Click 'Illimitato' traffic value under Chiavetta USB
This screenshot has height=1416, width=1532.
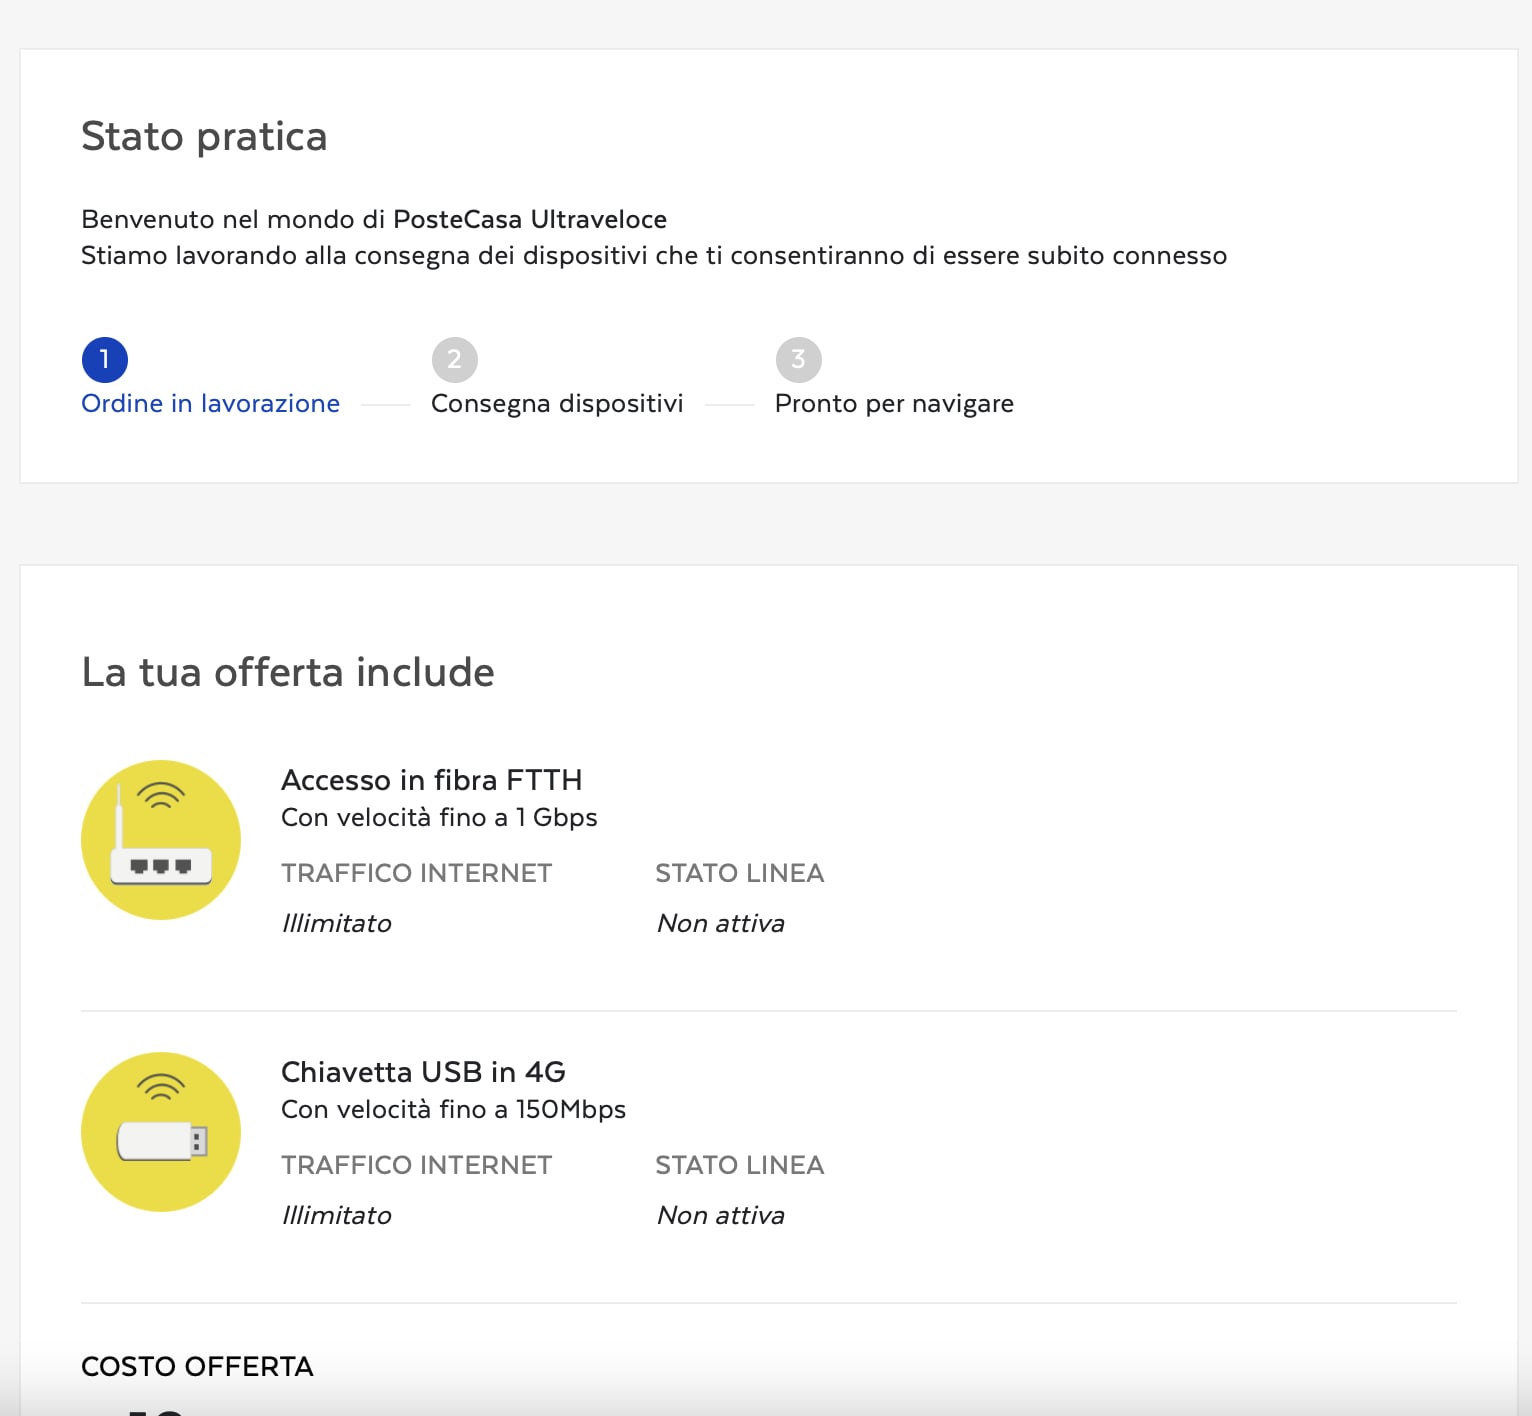pos(337,1216)
